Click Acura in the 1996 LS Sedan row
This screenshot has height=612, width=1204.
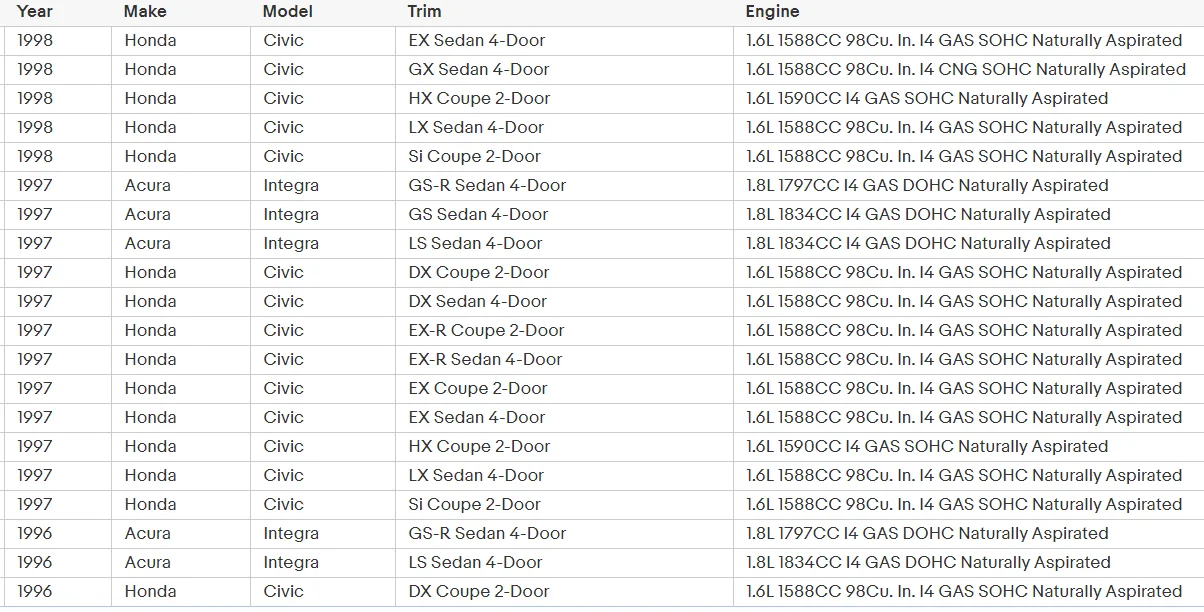[148, 563]
